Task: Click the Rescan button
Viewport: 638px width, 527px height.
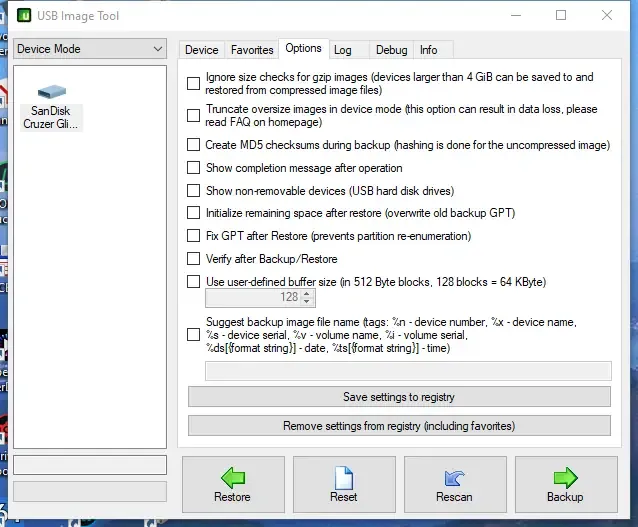Action: pos(455,484)
